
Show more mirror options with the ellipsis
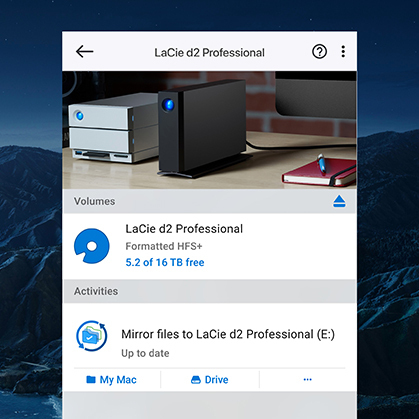pyautogui.click(x=308, y=379)
